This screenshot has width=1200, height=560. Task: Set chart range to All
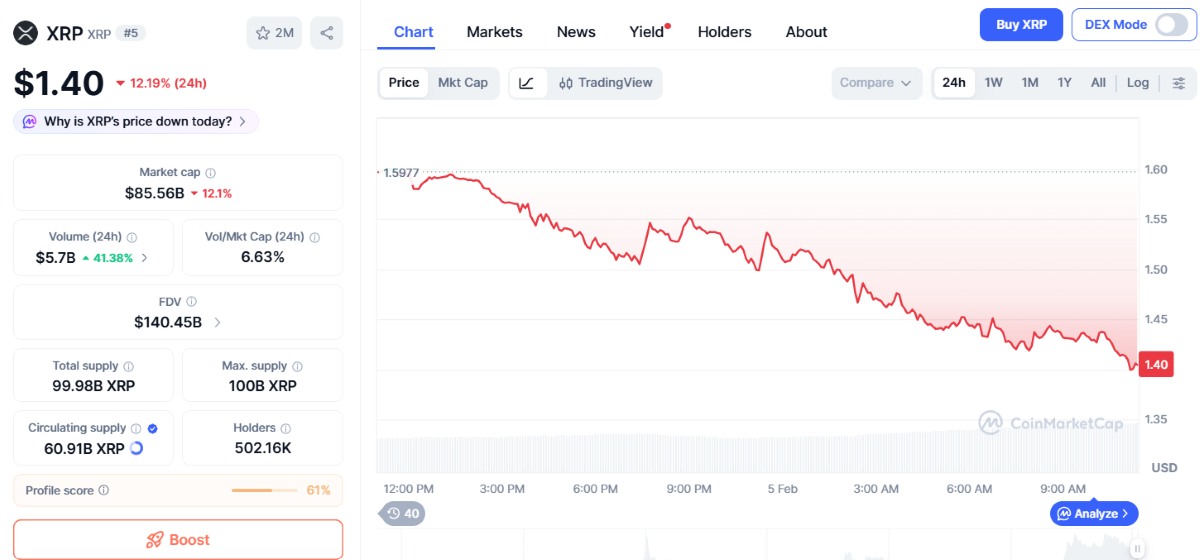click(x=1098, y=83)
